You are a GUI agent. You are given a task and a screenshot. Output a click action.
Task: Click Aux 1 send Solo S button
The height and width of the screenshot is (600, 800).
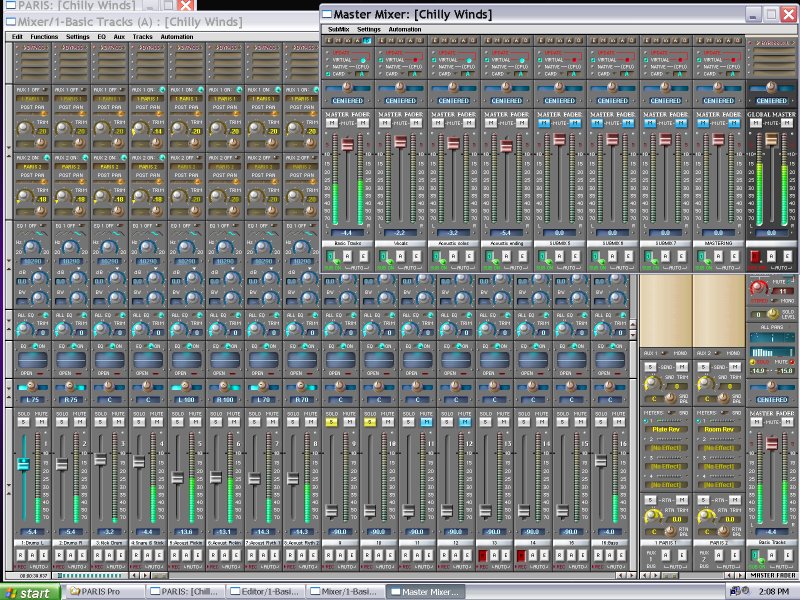650,367
